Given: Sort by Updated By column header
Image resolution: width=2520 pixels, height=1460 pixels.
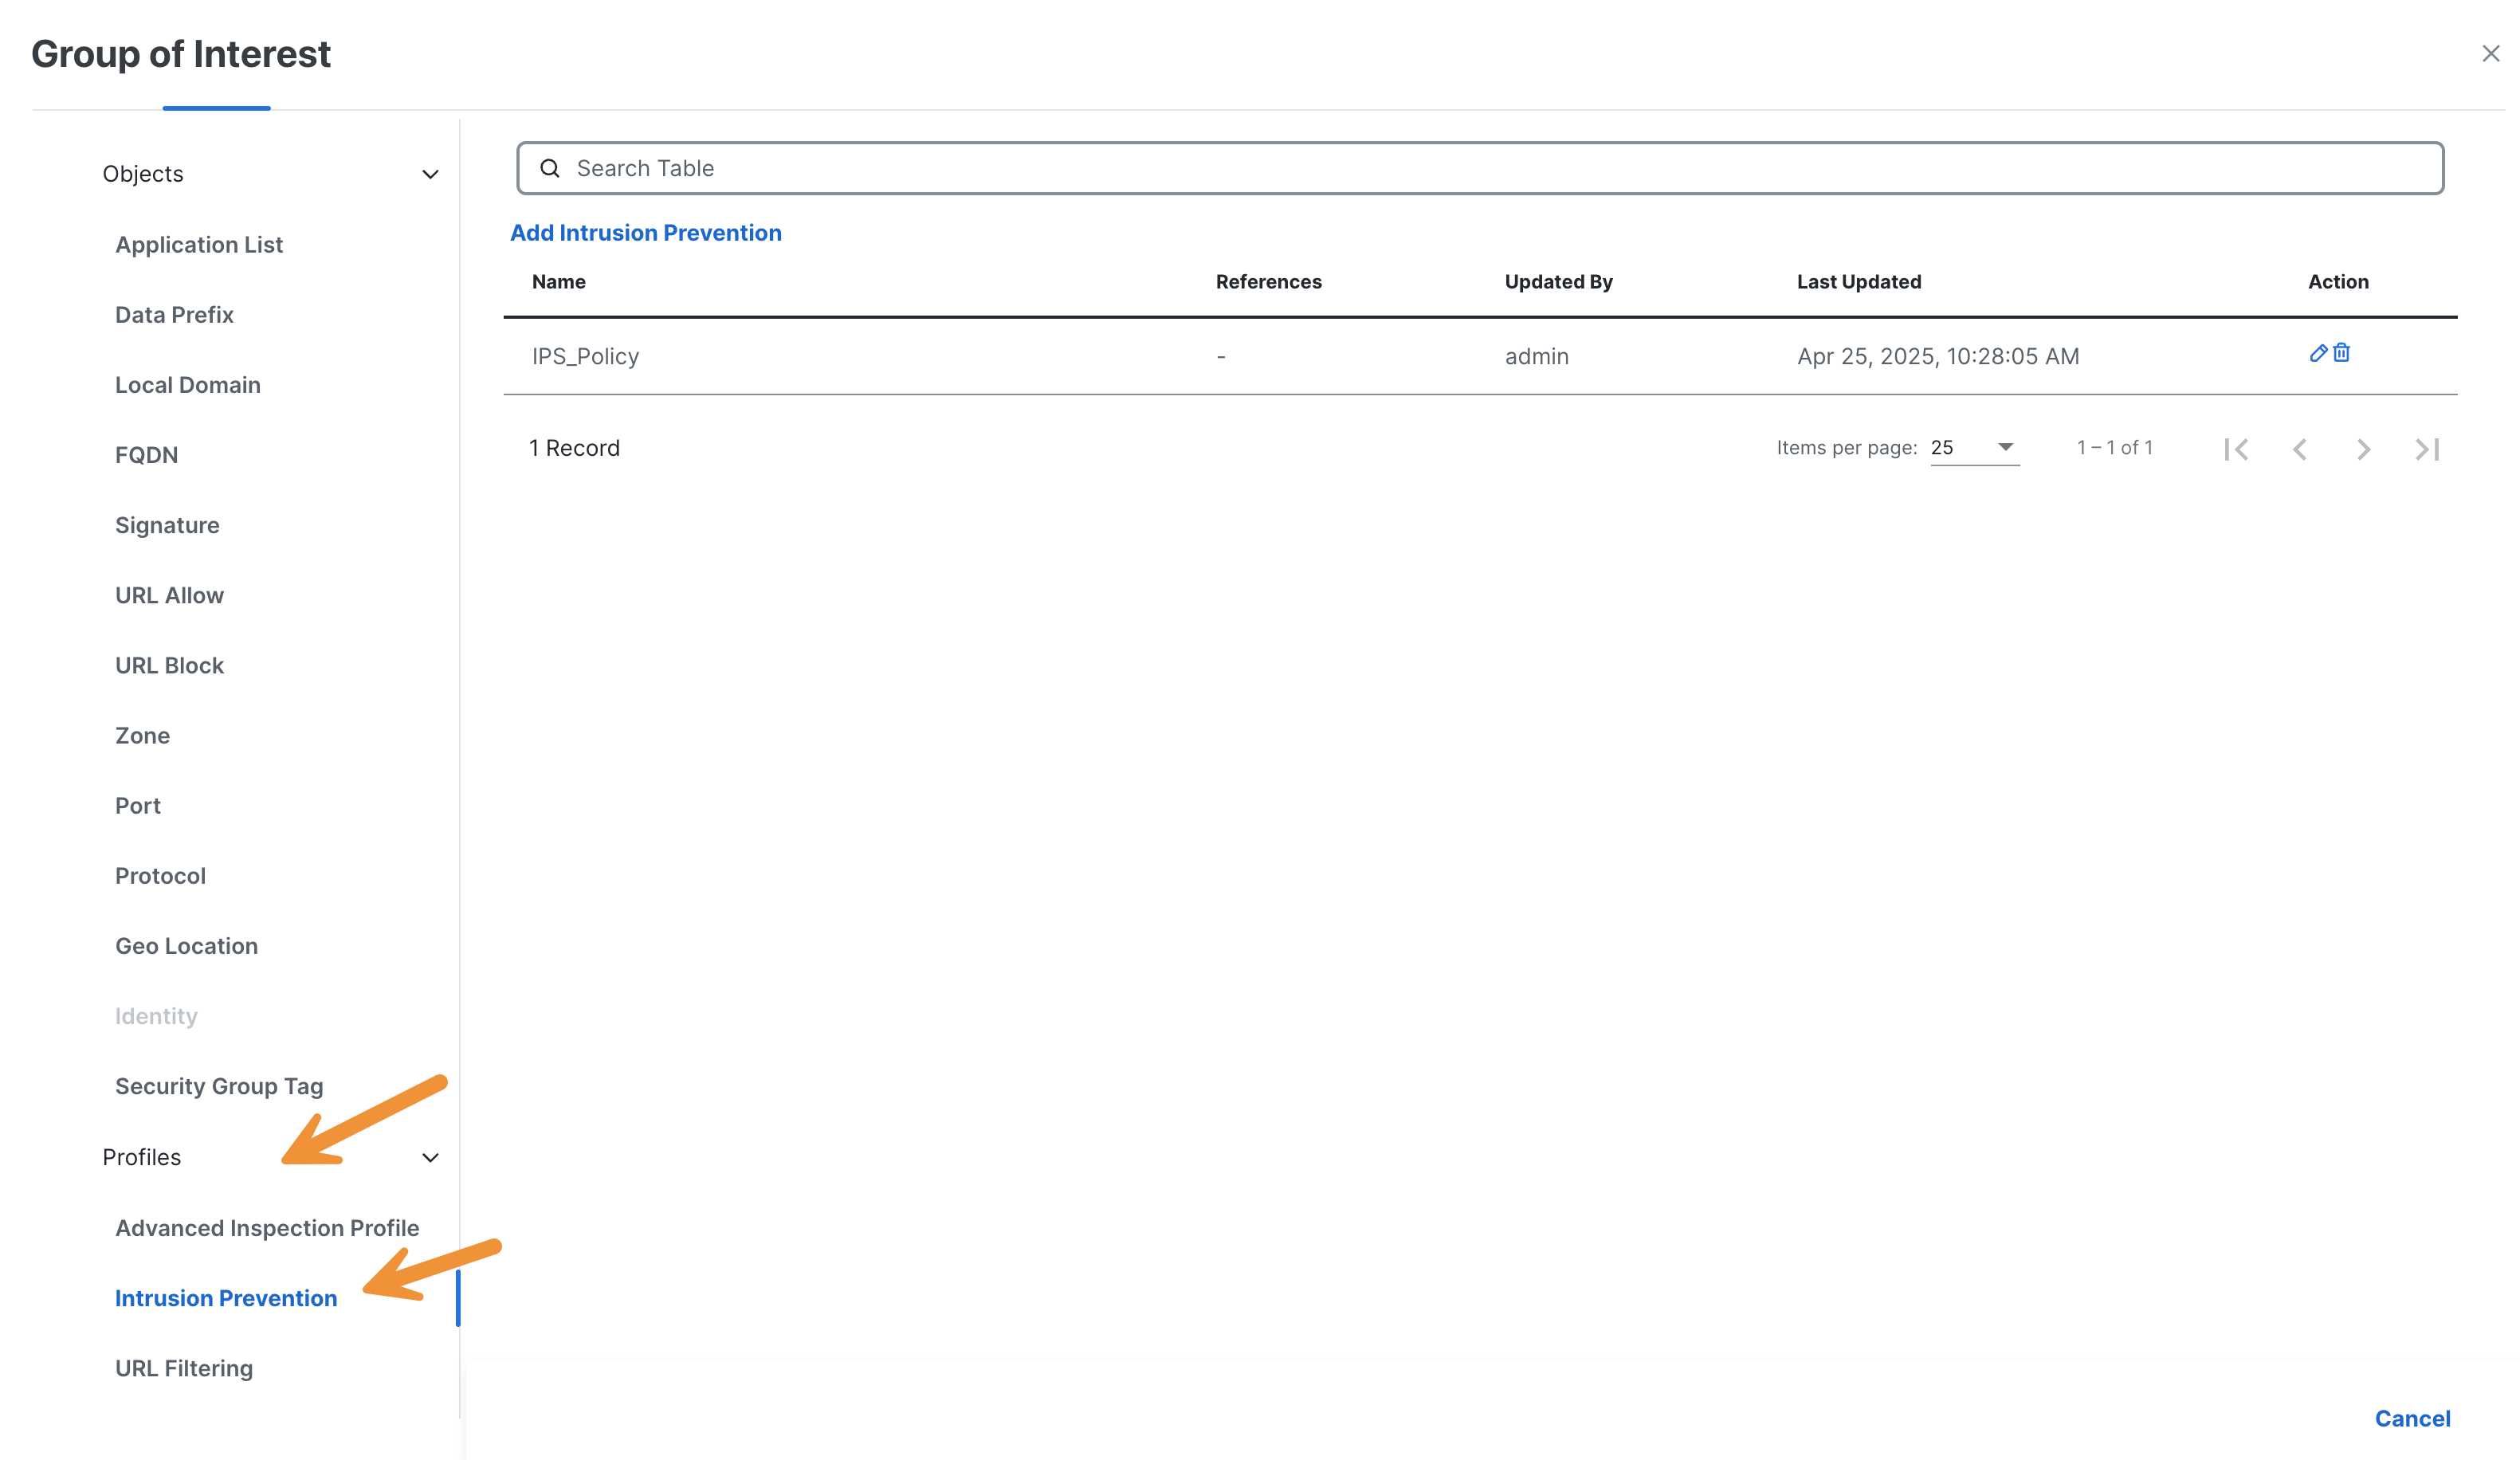Looking at the screenshot, I should pos(1558,282).
